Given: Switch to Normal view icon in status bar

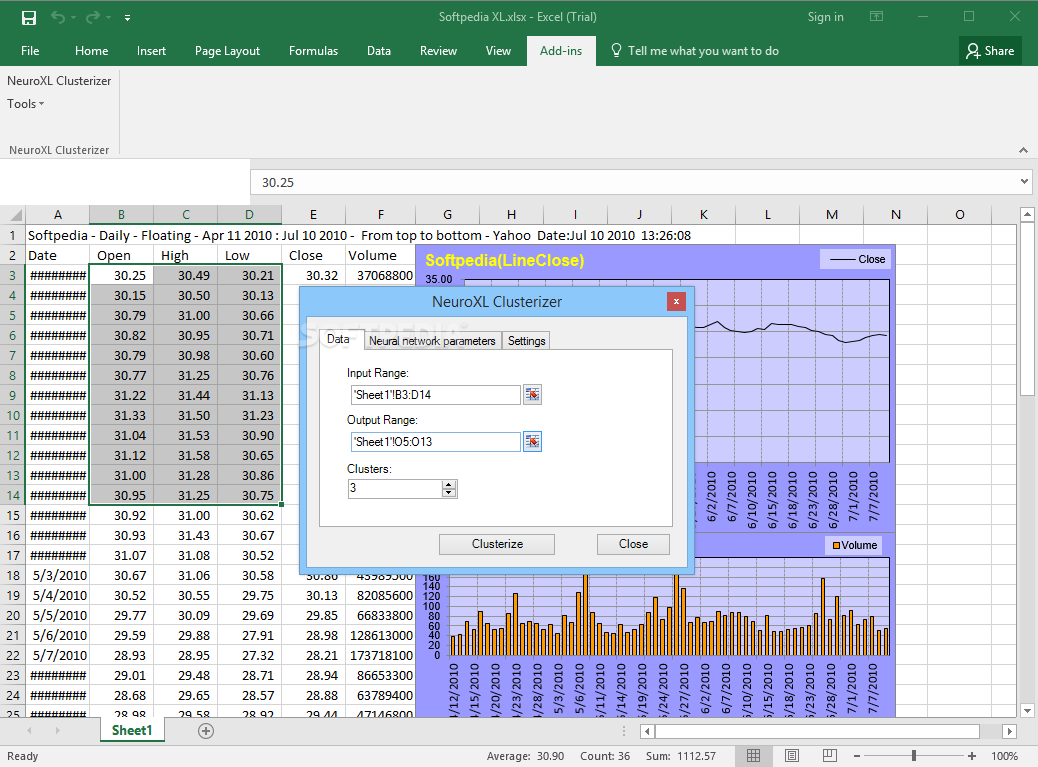Looking at the screenshot, I should pyautogui.click(x=753, y=756).
